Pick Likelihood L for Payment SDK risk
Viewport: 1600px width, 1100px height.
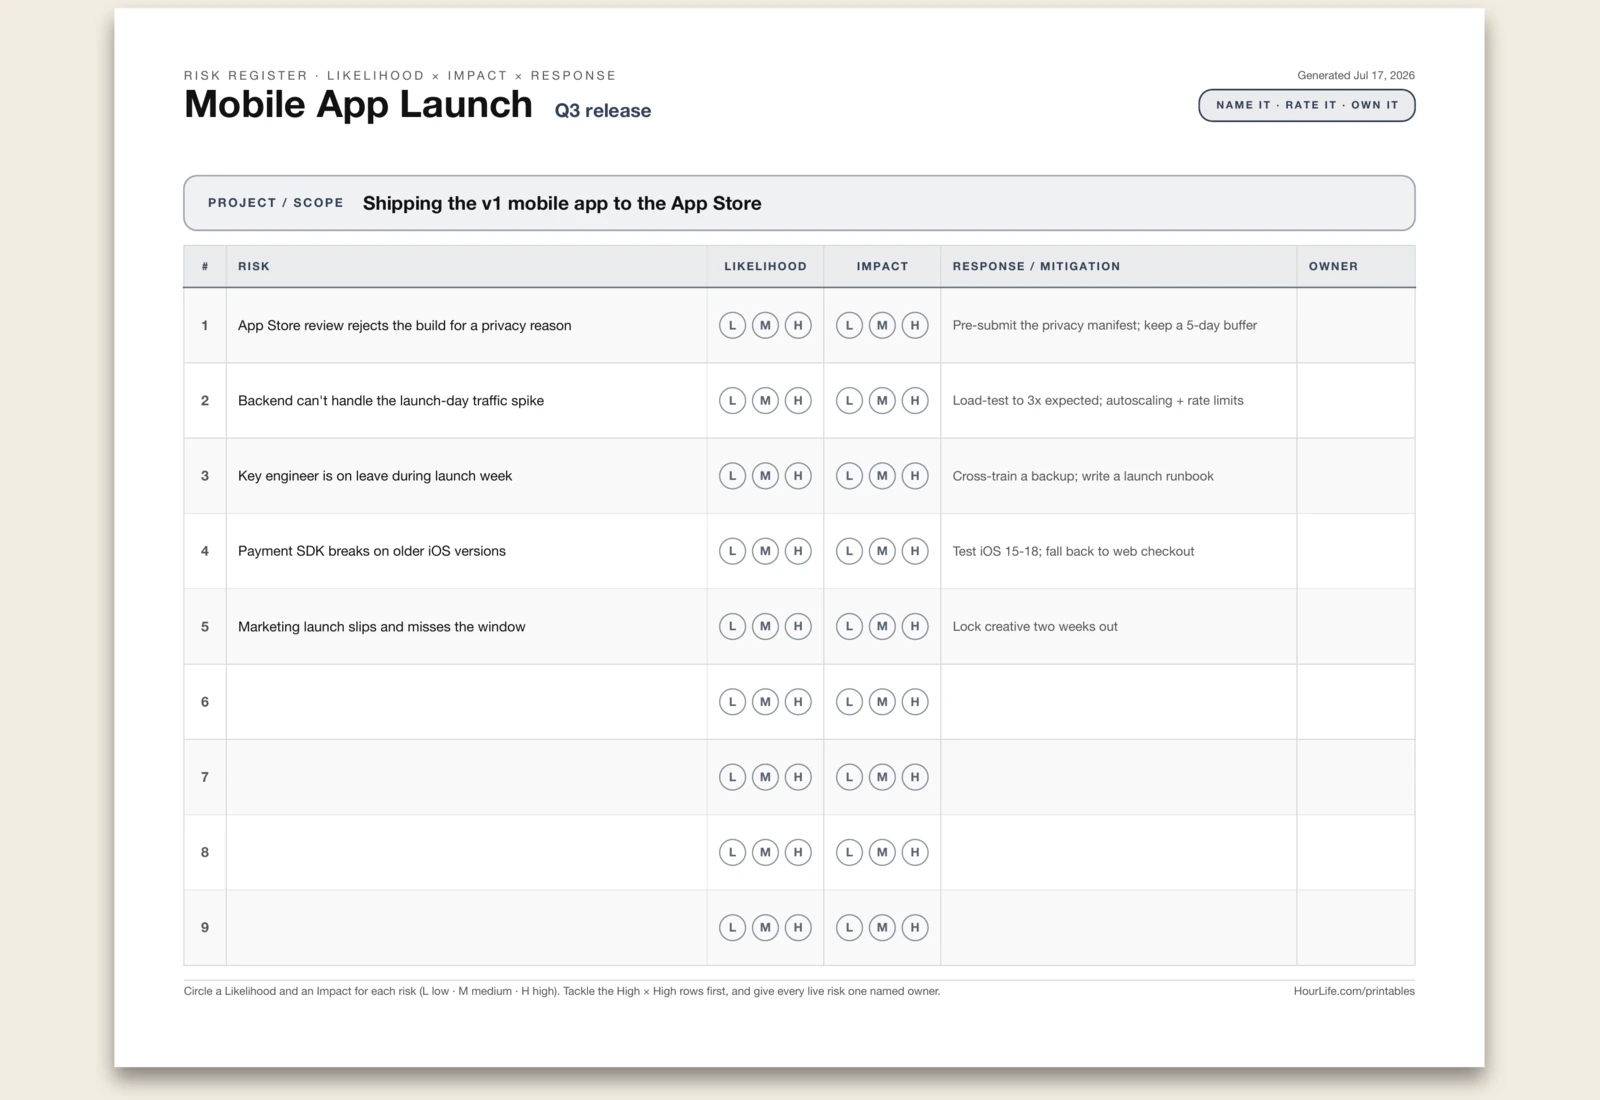(732, 551)
